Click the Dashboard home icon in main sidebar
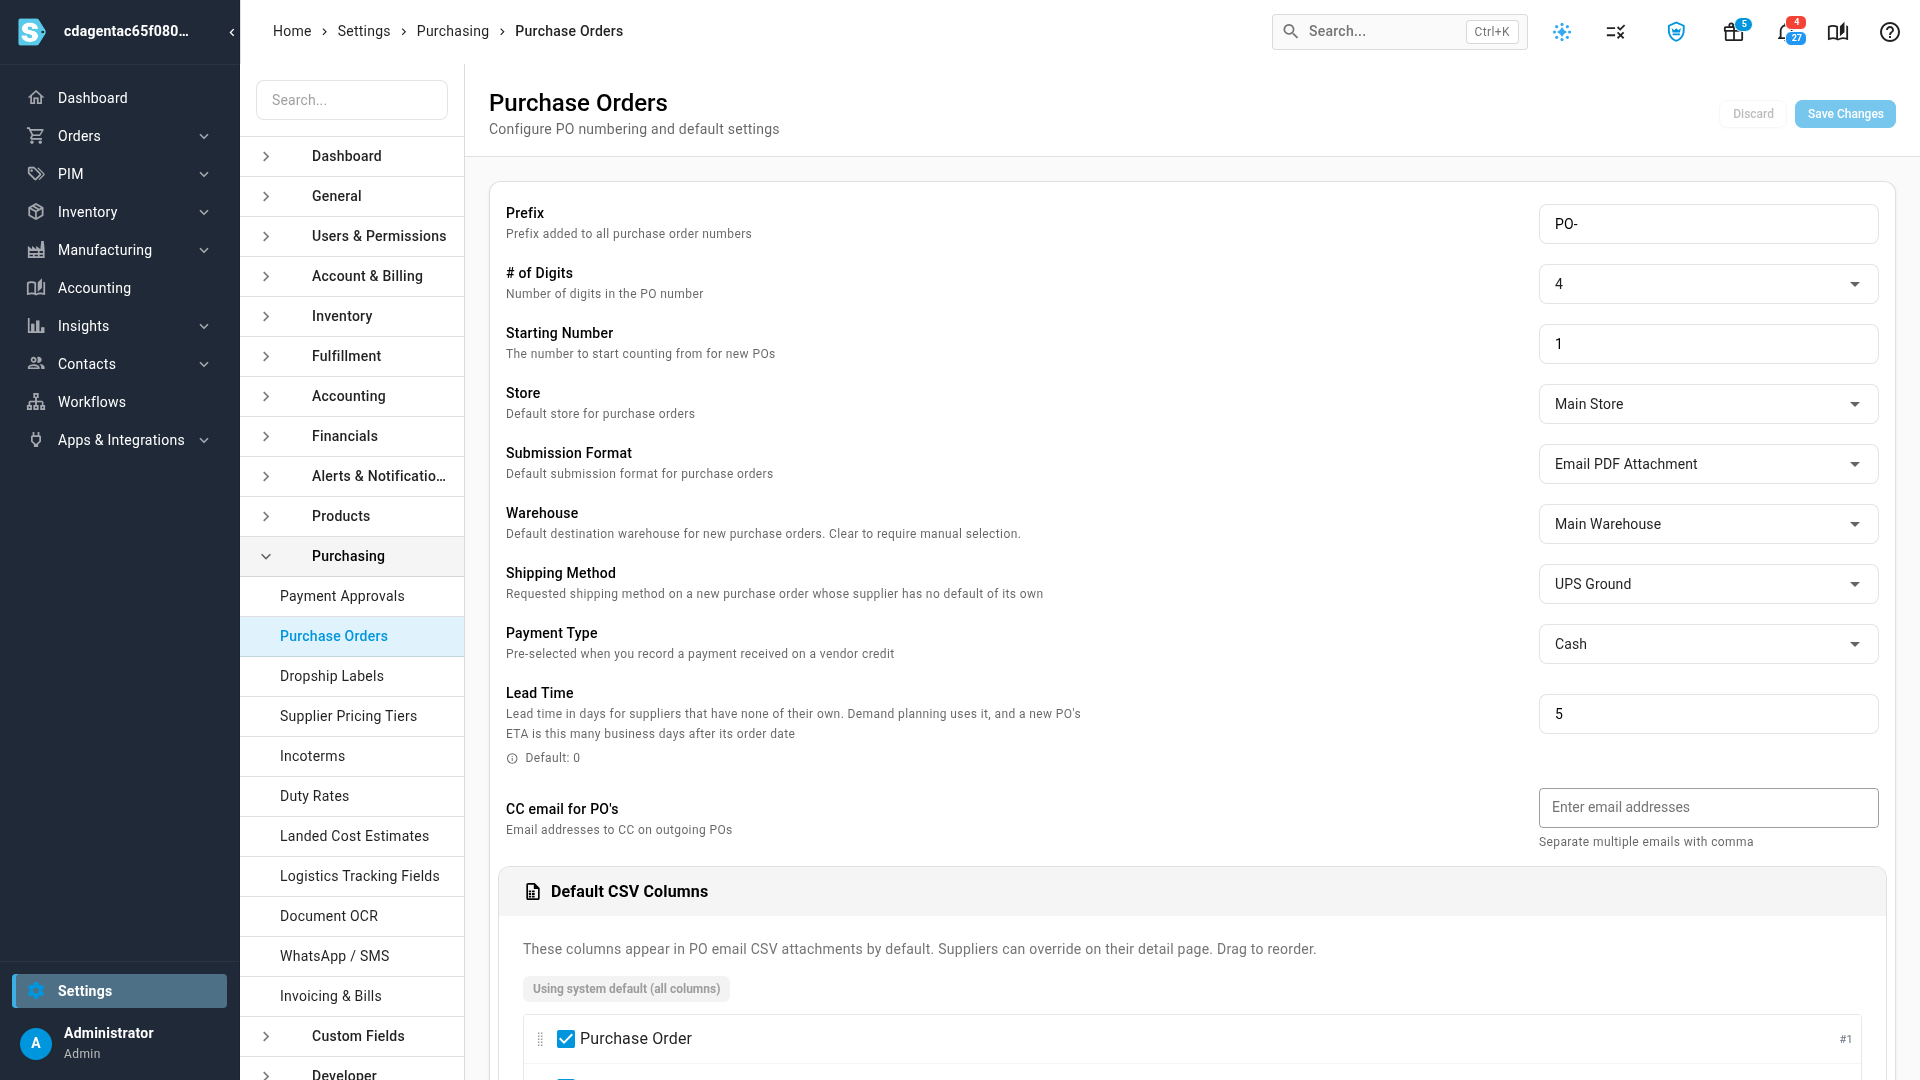Image resolution: width=1920 pixels, height=1080 pixels. (36, 98)
